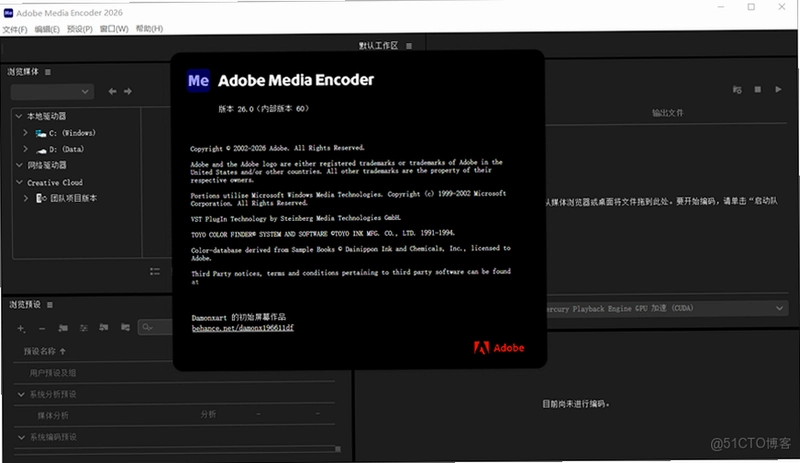Open the 预设(P) menu

pos(80,29)
